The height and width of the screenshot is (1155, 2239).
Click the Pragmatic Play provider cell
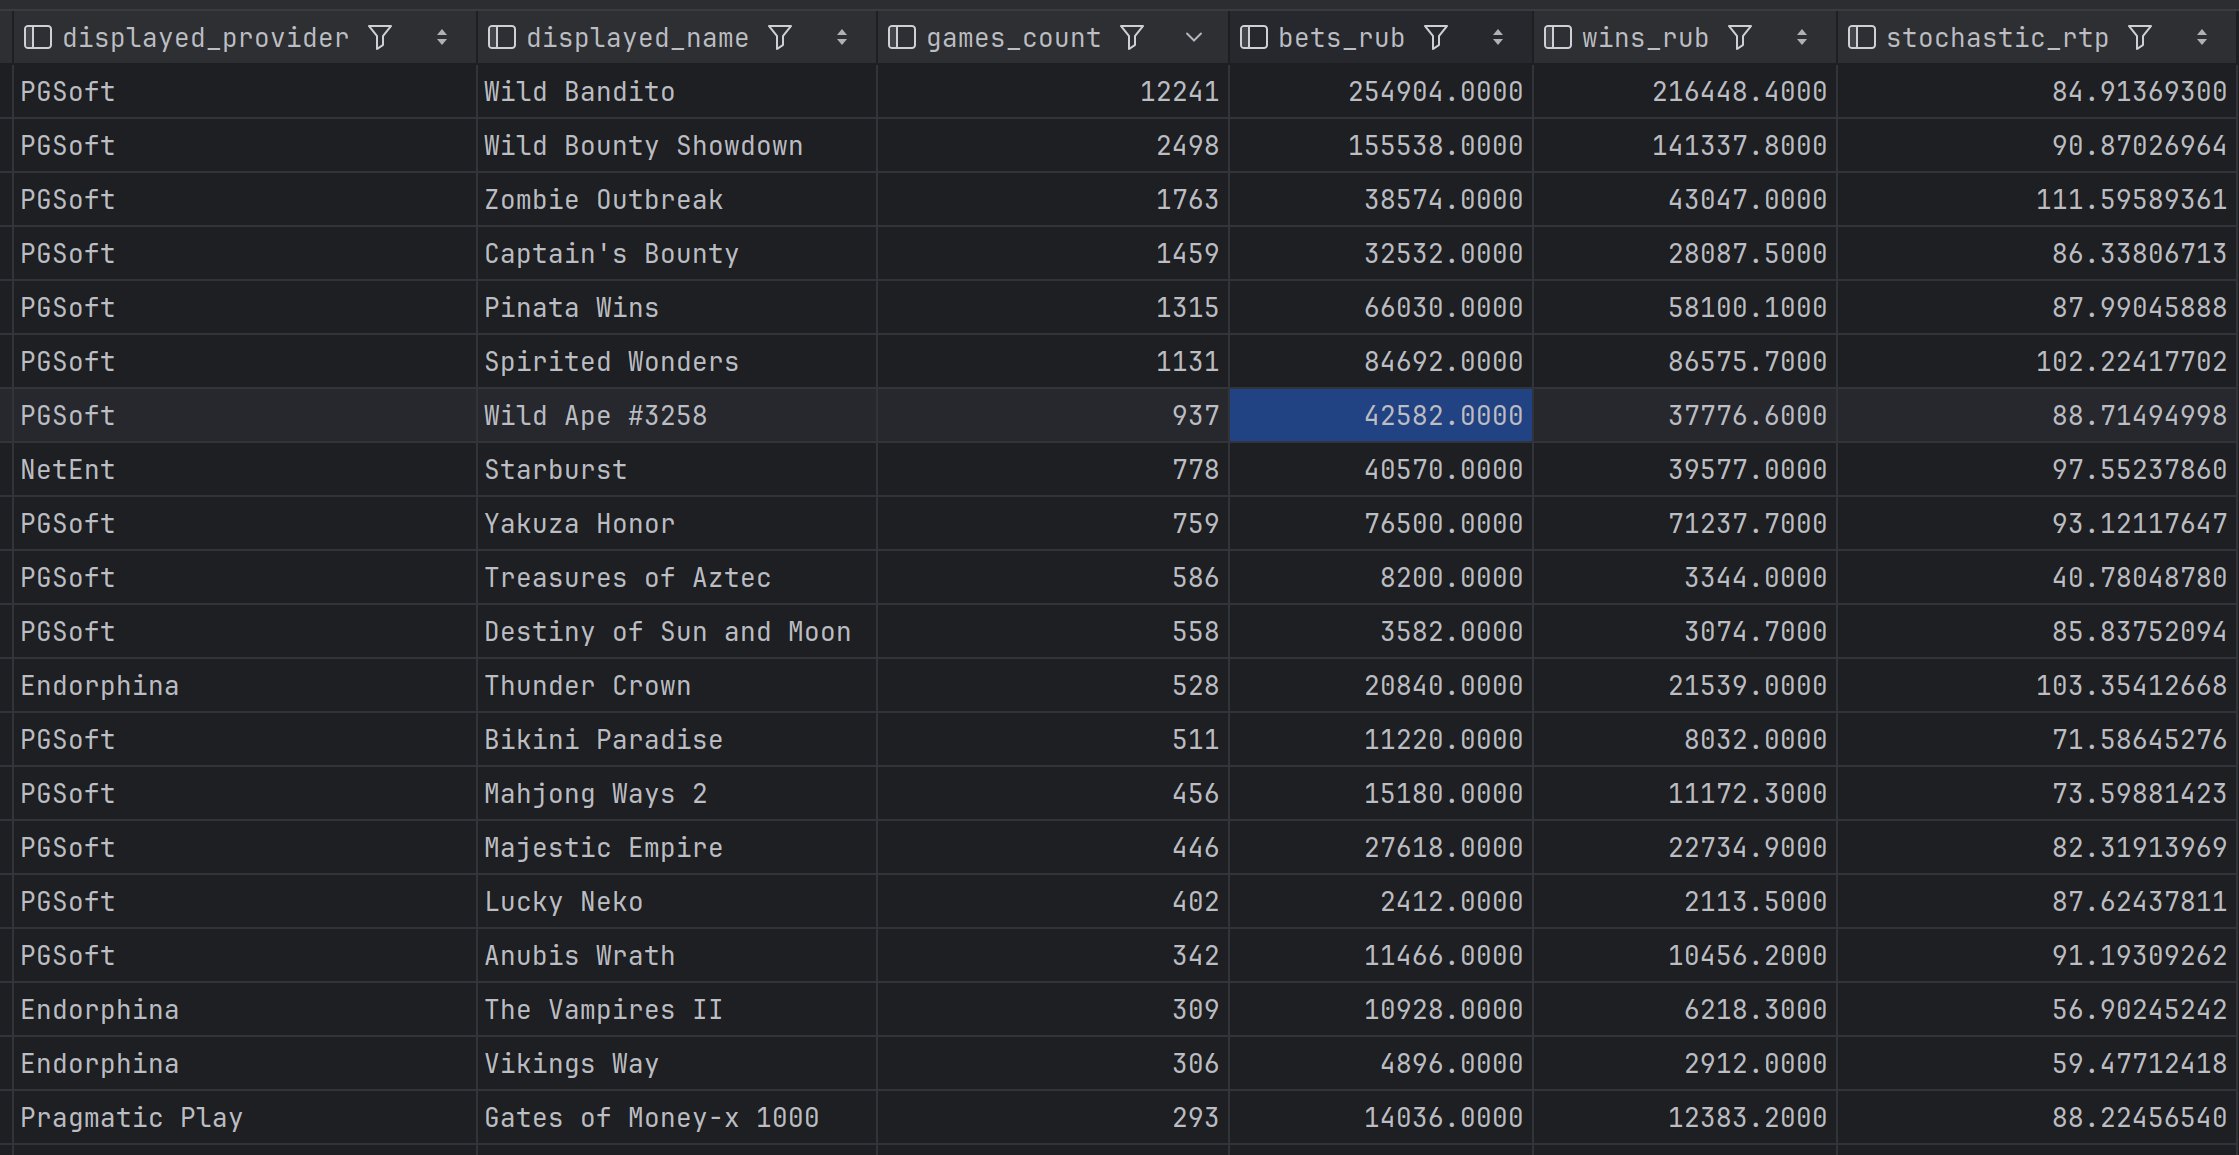(x=131, y=1118)
